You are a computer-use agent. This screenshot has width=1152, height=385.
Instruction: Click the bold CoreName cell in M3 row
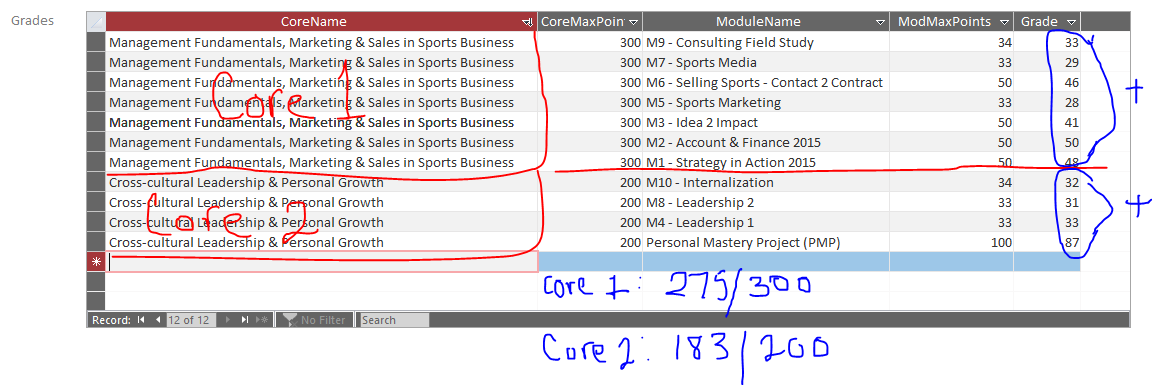click(x=322, y=122)
